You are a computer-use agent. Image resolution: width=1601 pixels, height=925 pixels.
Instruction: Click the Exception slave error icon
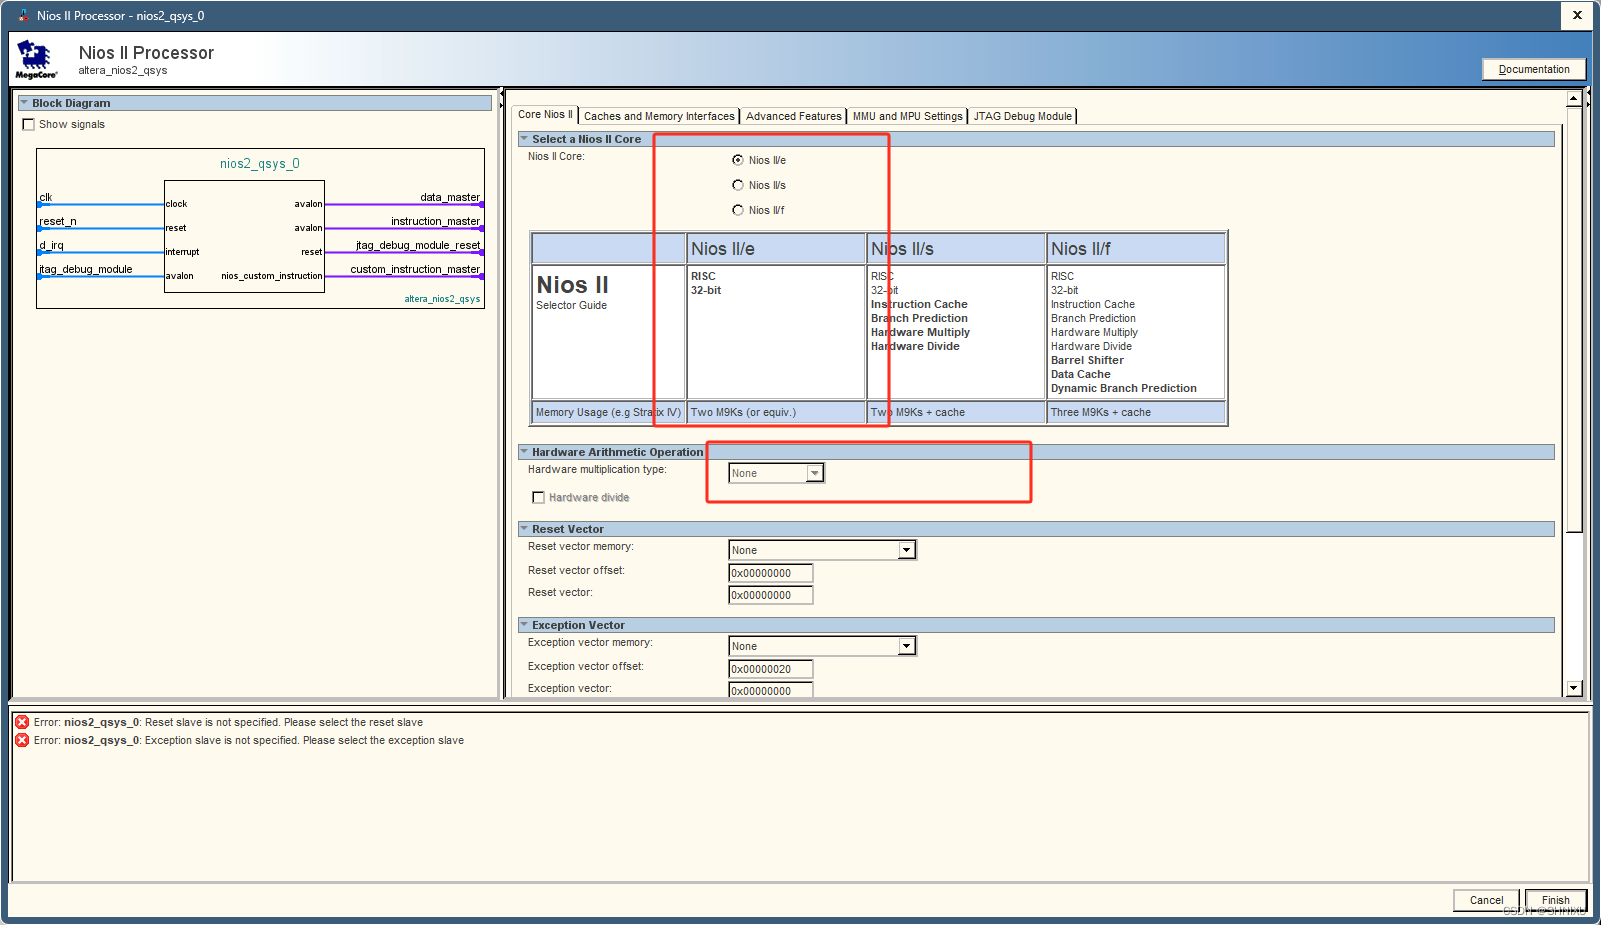pos(22,740)
